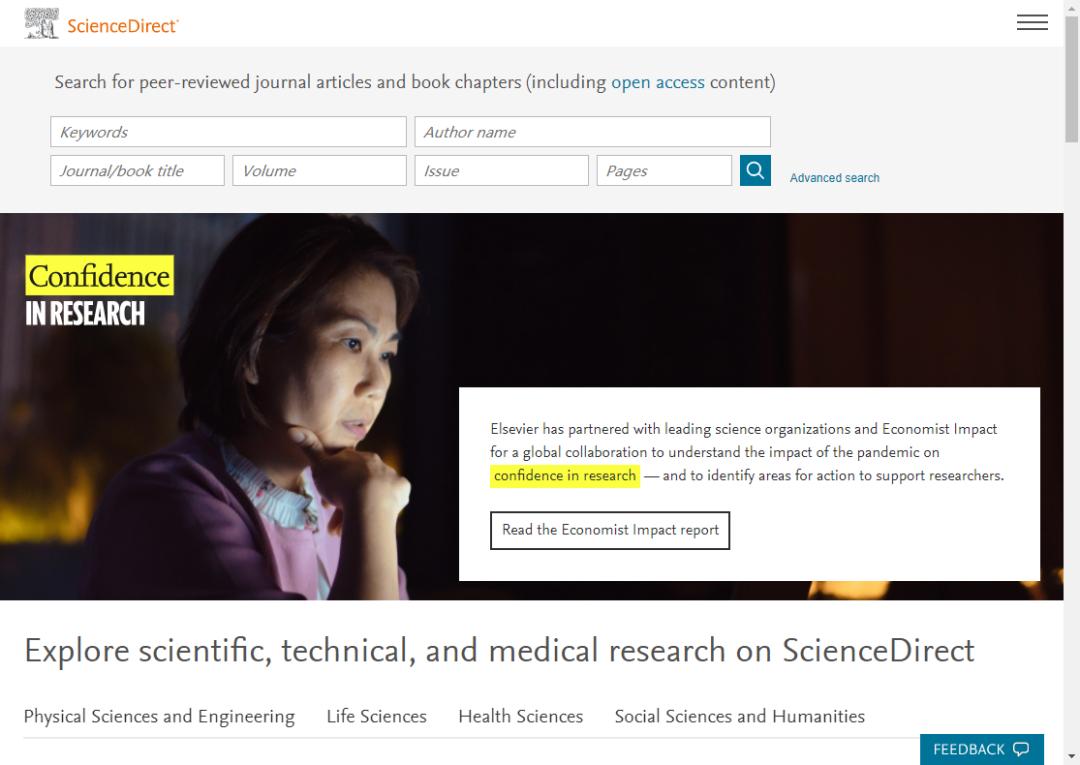This screenshot has height=765, width=1080.
Task: Click the ScienceDirect wordmark text
Action: point(122,26)
